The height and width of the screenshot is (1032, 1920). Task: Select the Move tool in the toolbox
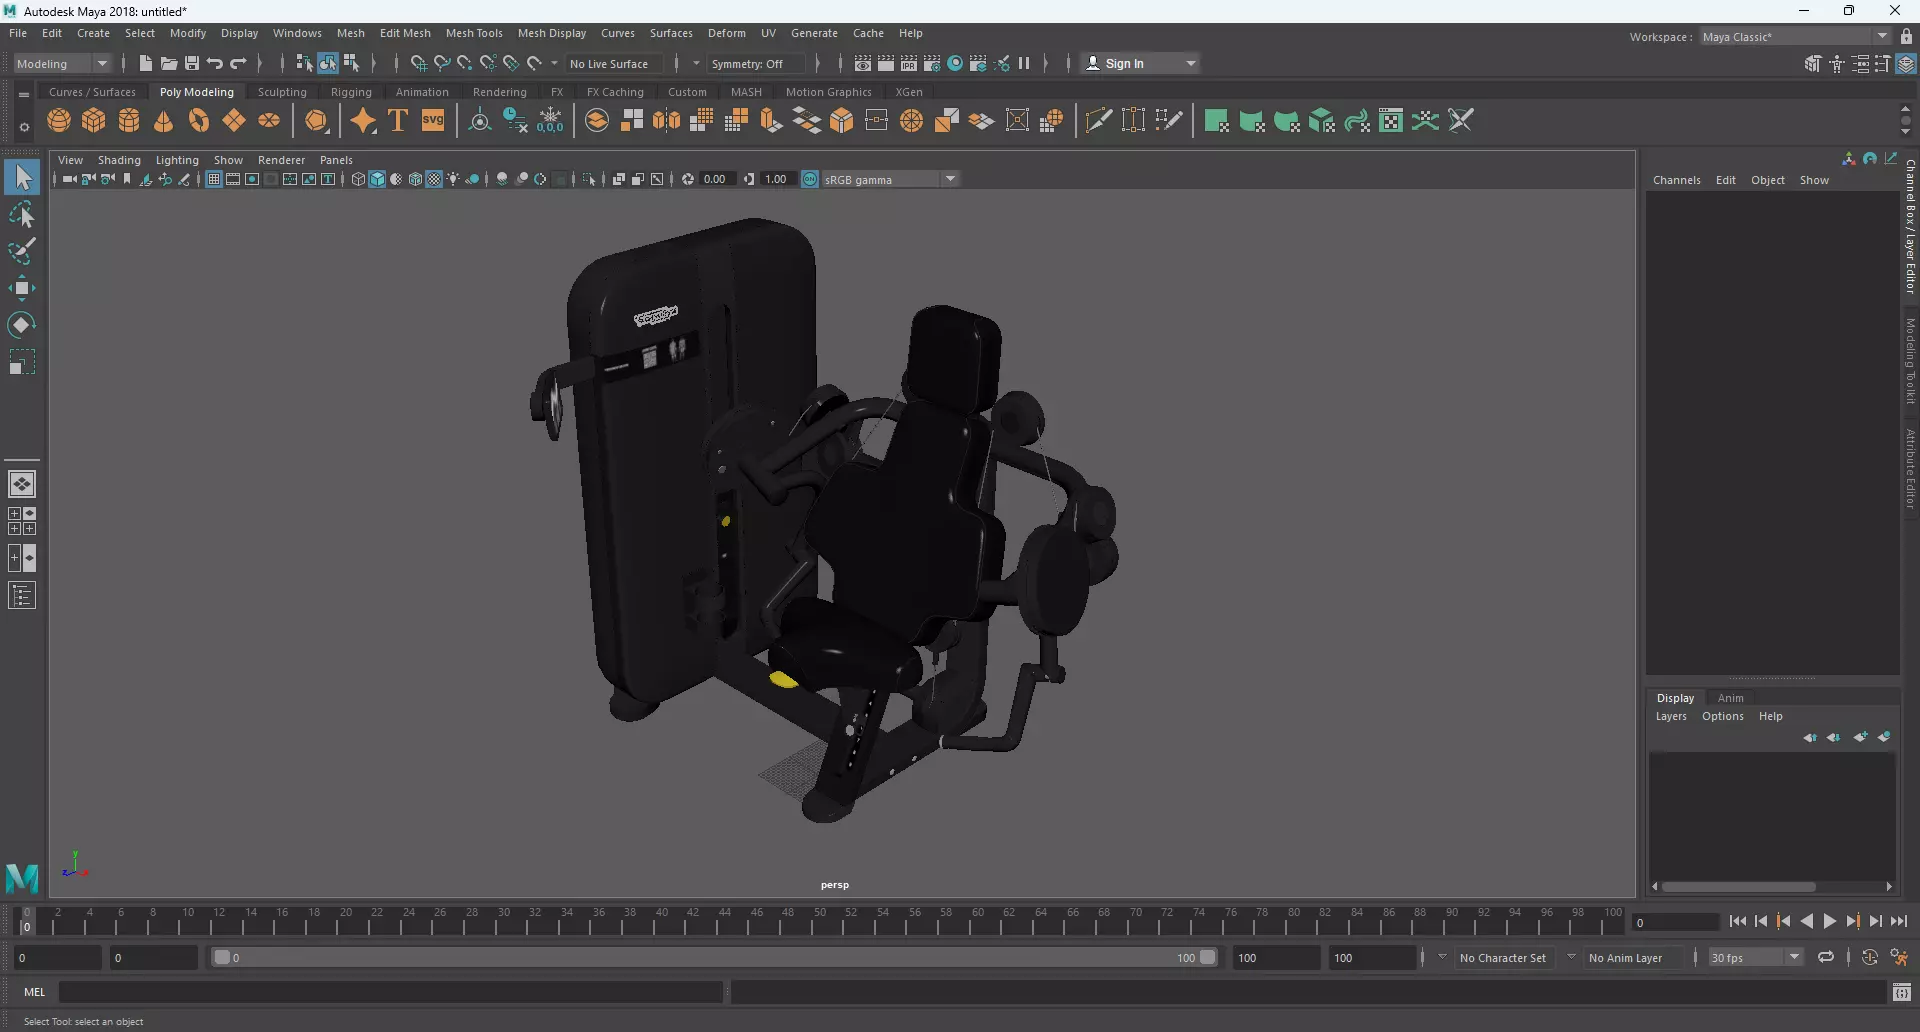point(22,289)
